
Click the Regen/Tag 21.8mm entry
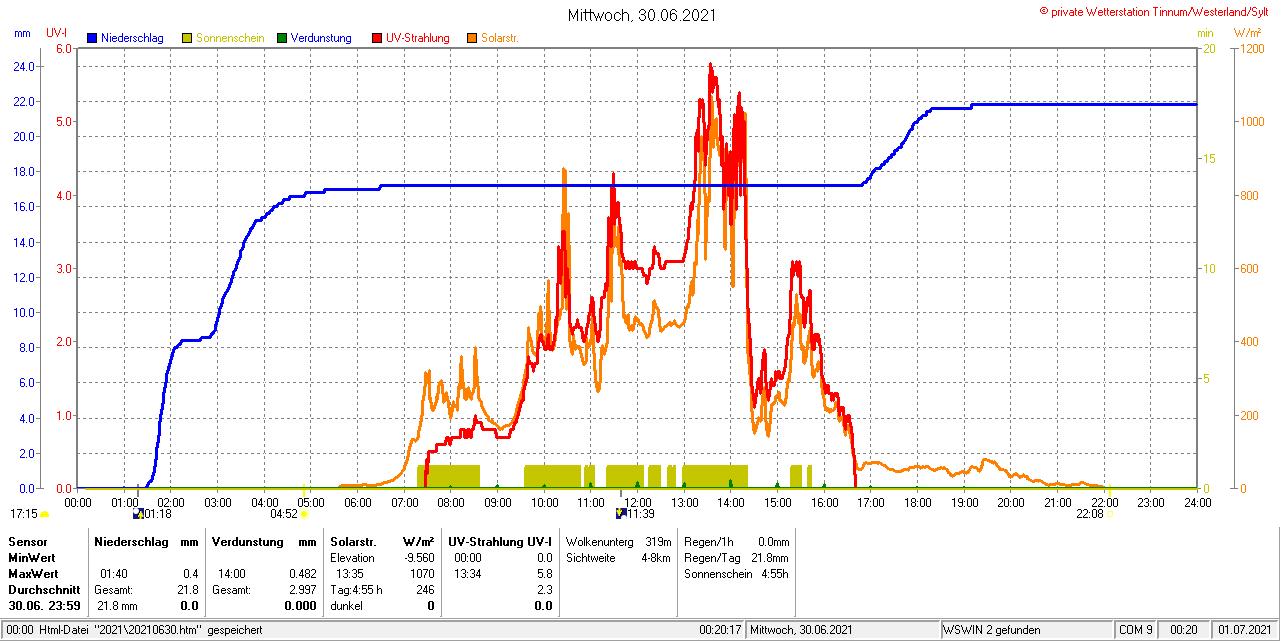(x=736, y=558)
